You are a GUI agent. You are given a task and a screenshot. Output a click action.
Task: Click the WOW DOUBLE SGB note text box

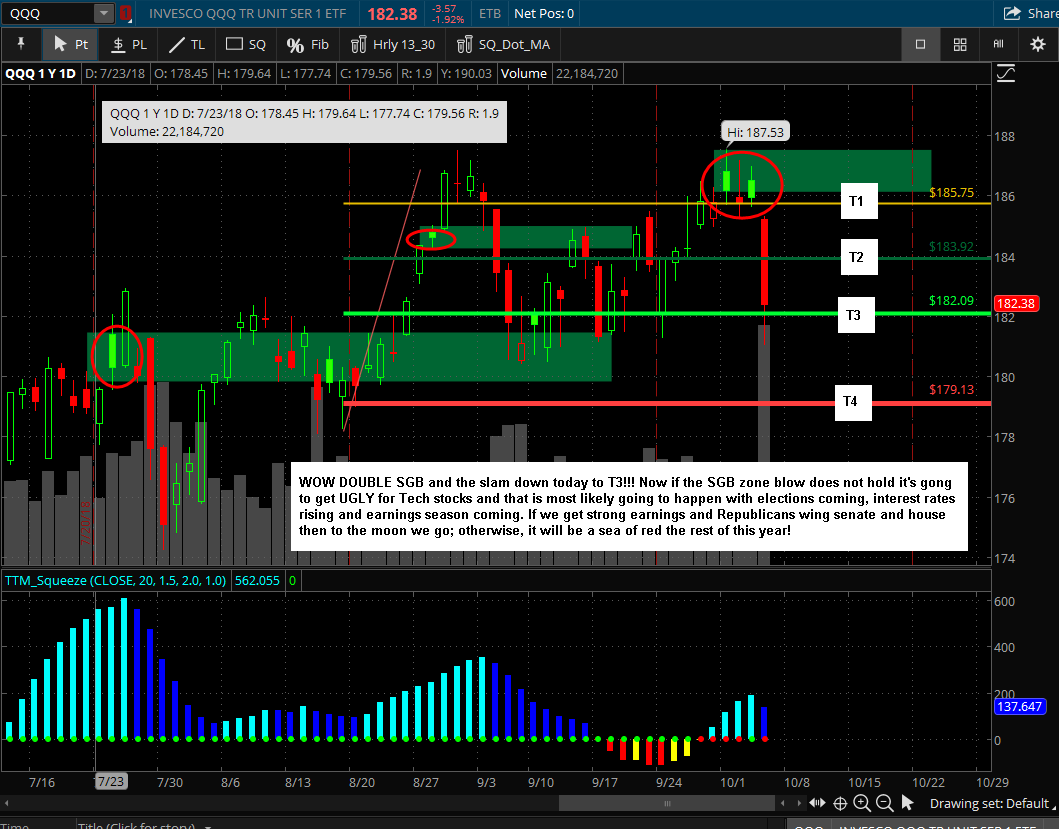(x=629, y=506)
